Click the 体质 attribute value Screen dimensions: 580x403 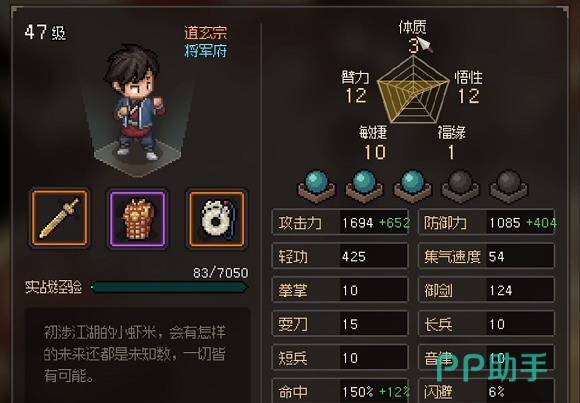point(414,46)
